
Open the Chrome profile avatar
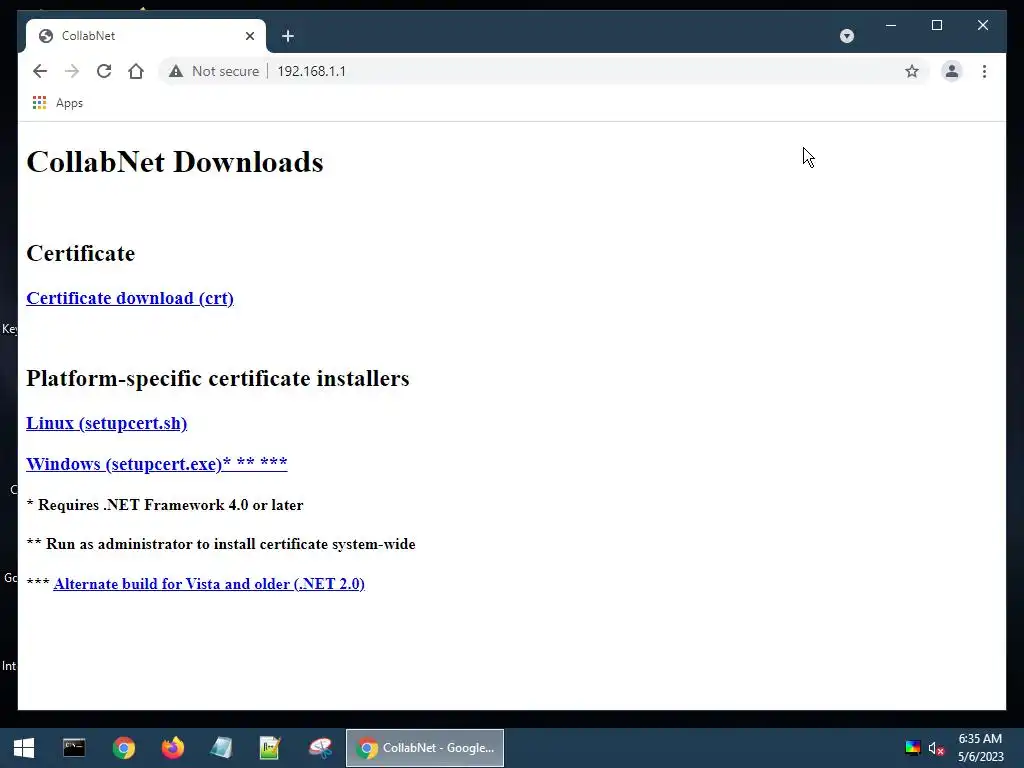pos(952,71)
